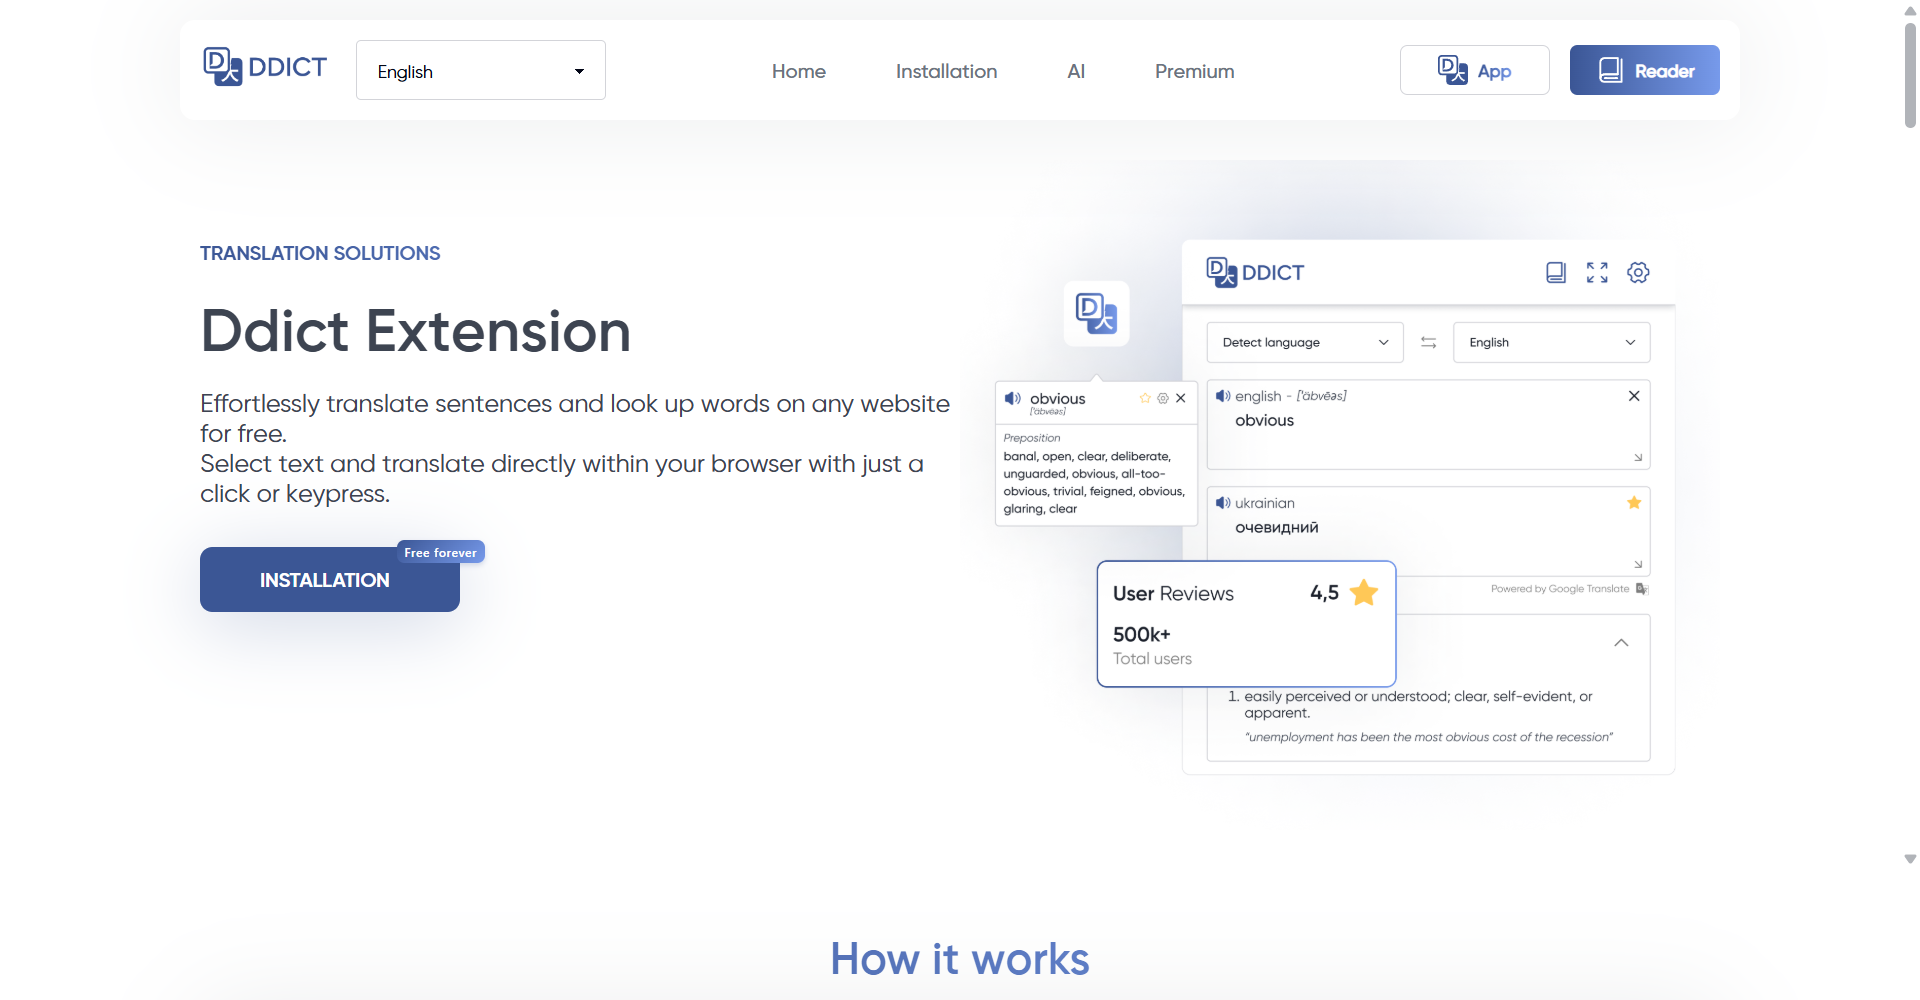Click the scrollbar down arrow
Screen dimensions: 1920x1000
[1910, 859]
